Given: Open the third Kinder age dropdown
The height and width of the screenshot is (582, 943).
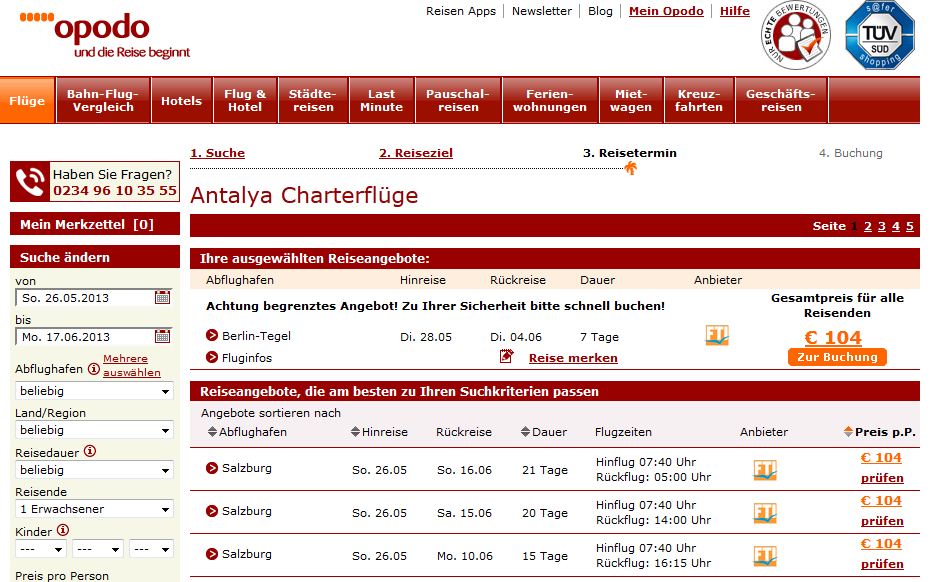Looking at the screenshot, I should [x=152, y=549].
